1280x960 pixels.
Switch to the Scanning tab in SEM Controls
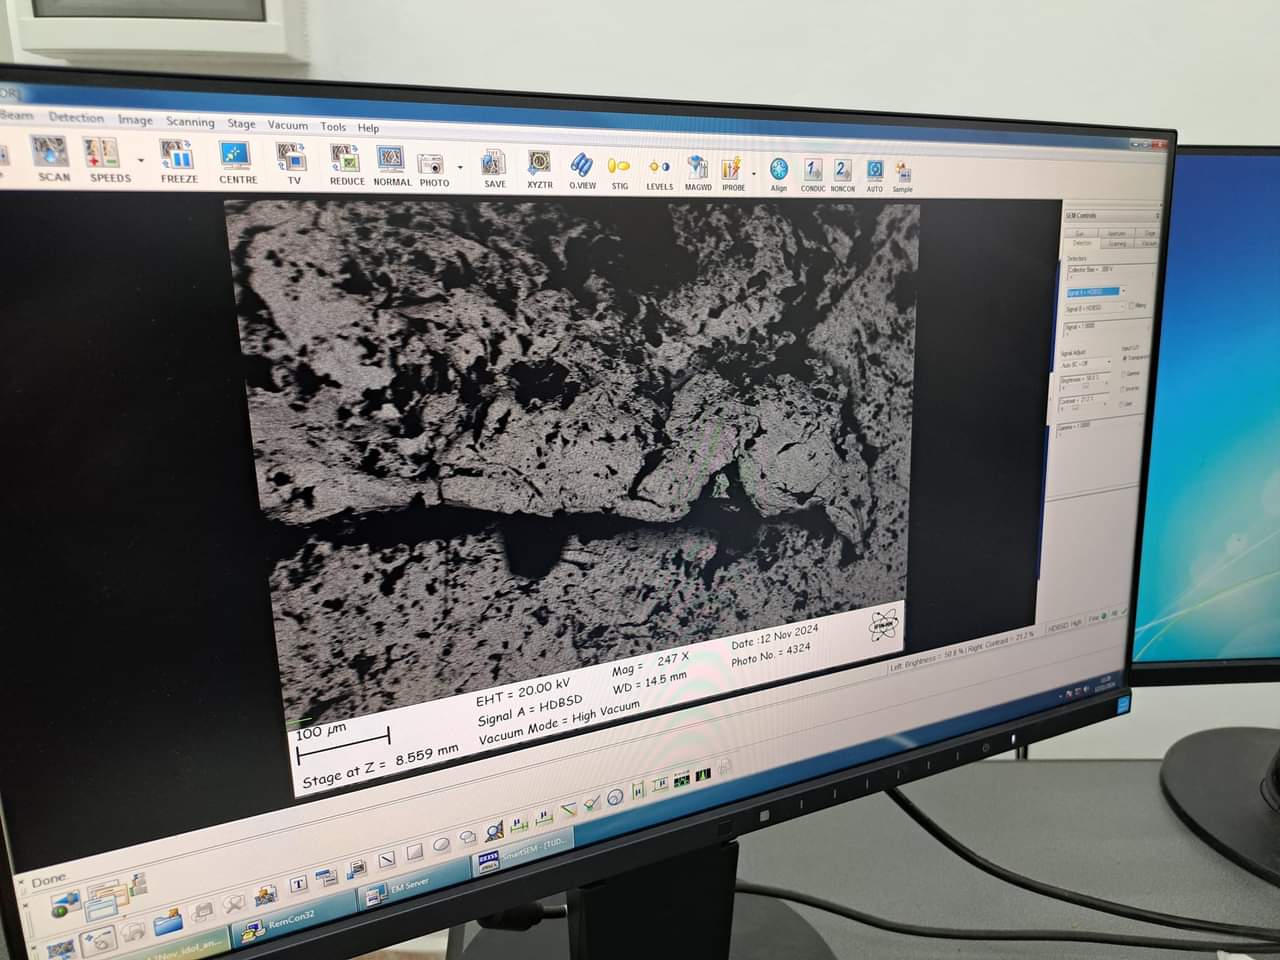click(x=1117, y=243)
